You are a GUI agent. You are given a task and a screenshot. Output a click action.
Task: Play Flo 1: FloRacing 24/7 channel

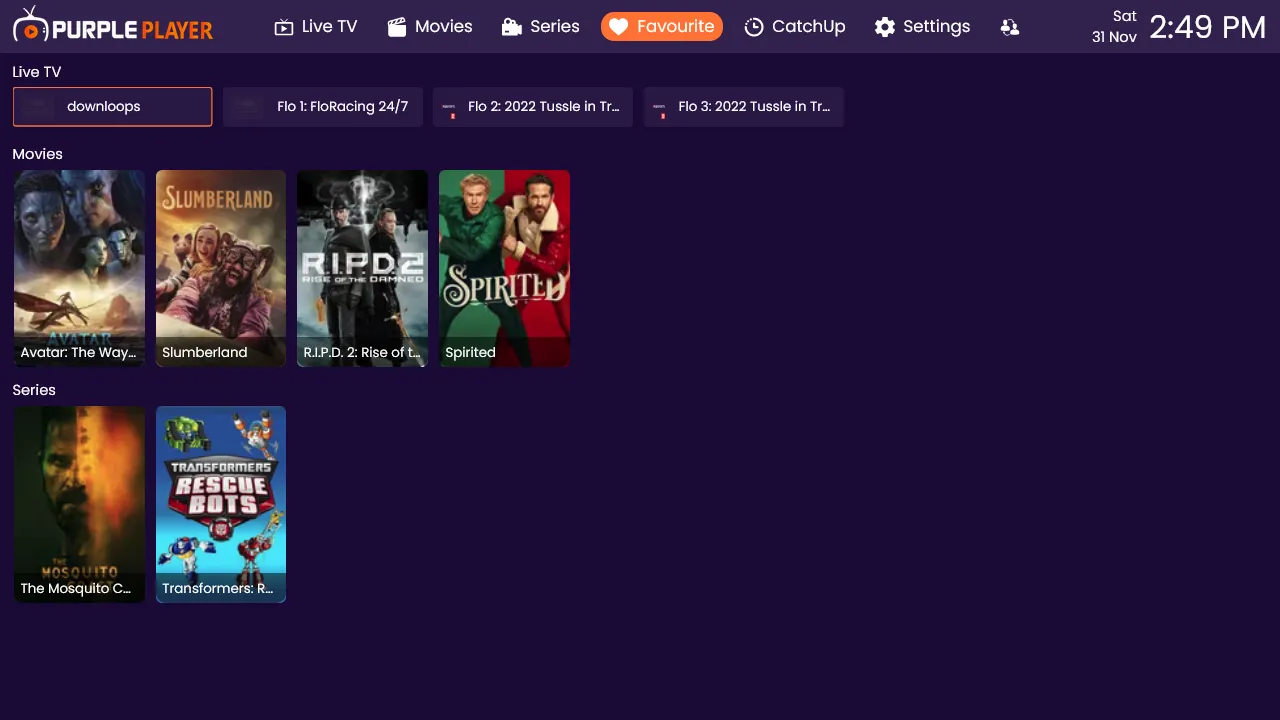click(x=323, y=107)
